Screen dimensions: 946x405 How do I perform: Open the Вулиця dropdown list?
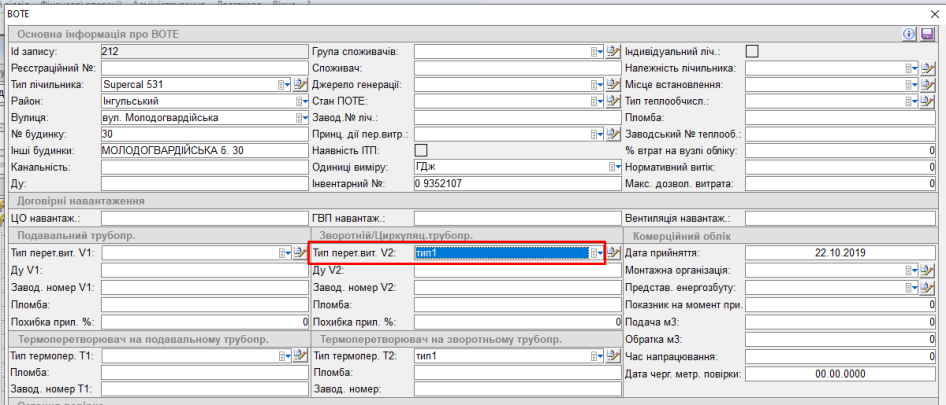point(299,118)
